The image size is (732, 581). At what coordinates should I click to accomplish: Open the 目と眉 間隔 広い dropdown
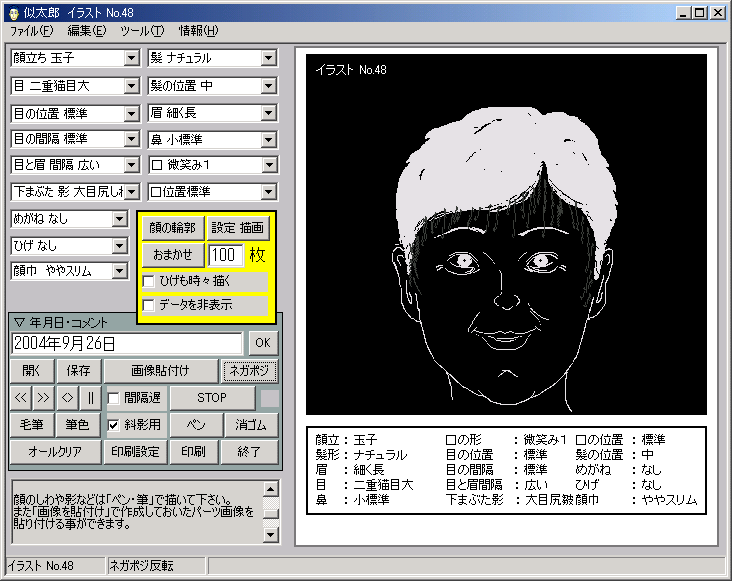point(132,165)
